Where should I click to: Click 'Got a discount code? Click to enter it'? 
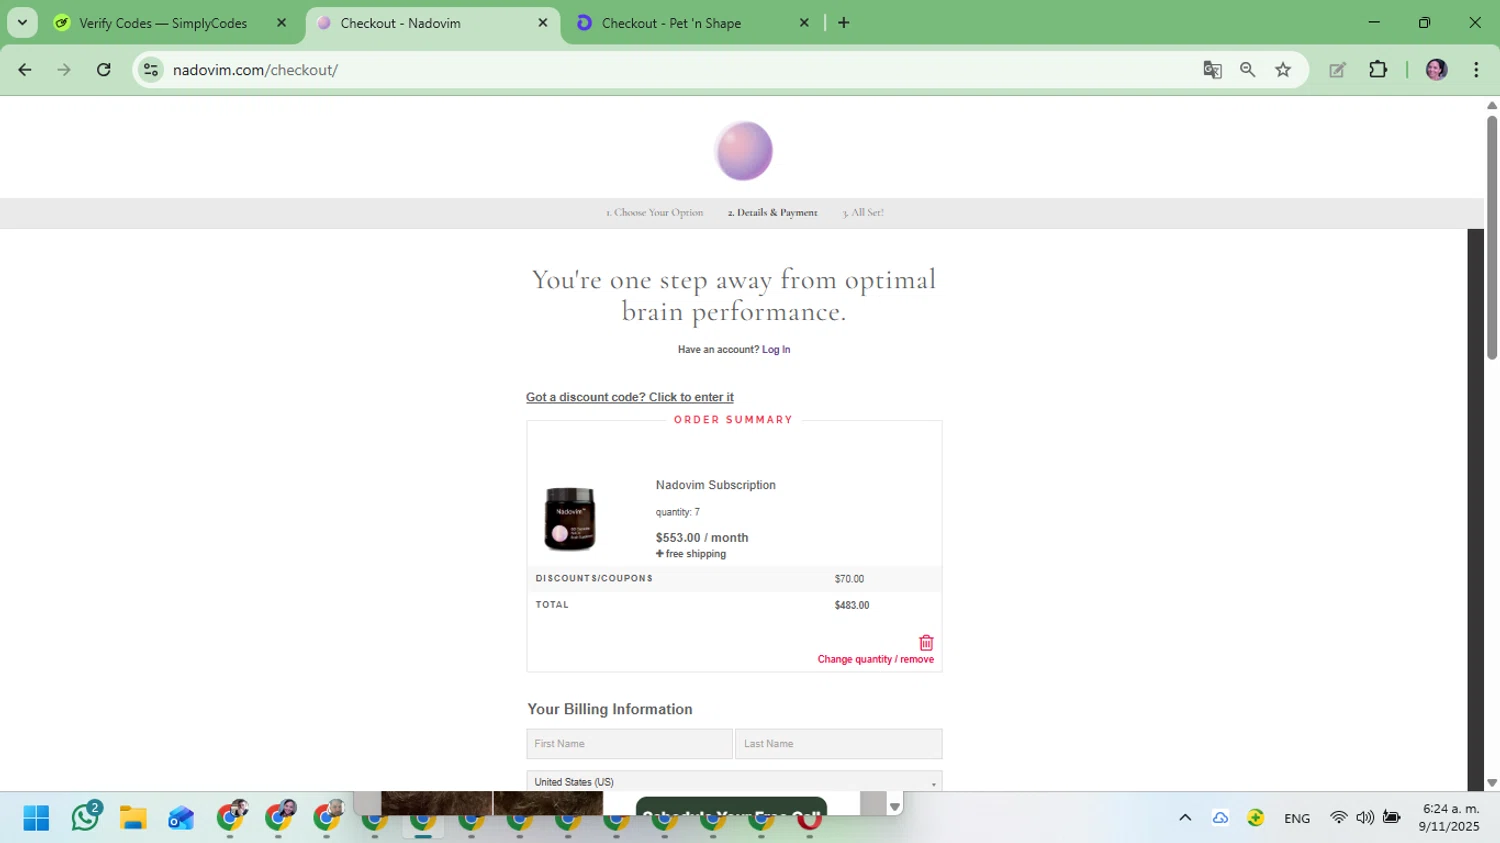630,397
